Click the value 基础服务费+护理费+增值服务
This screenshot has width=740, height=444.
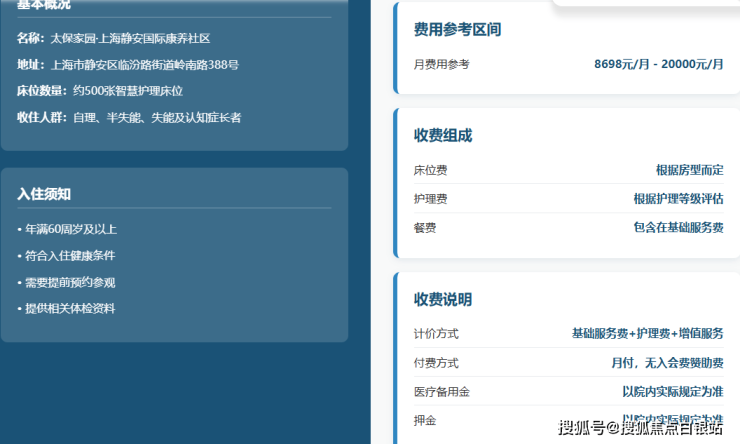pos(648,334)
